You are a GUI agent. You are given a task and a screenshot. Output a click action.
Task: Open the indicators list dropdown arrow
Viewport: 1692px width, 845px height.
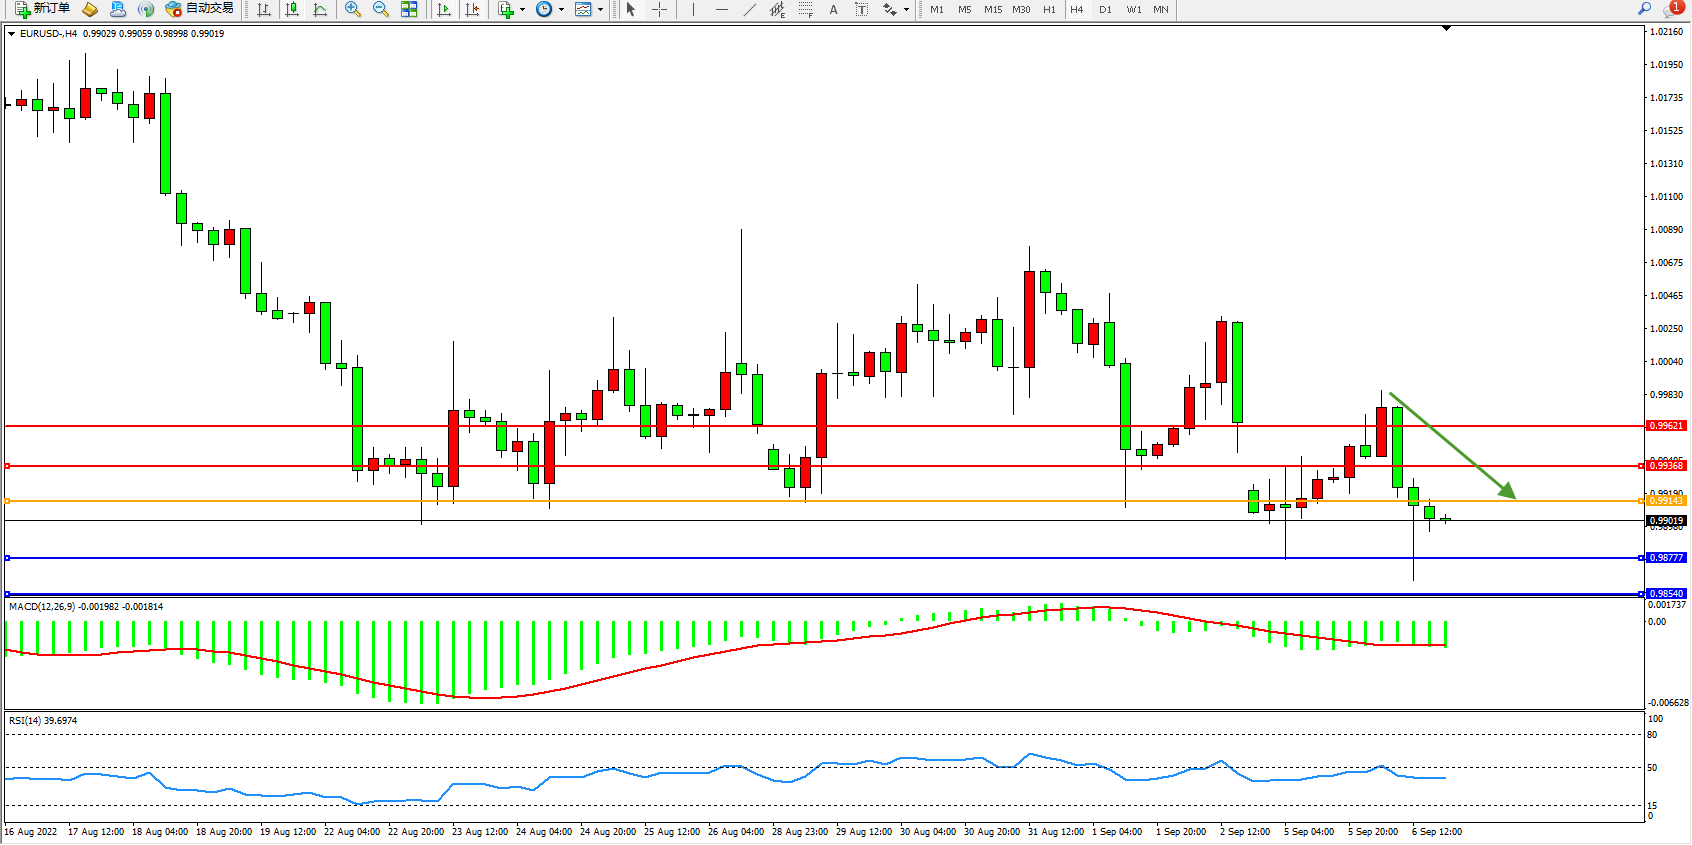(x=522, y=10)
